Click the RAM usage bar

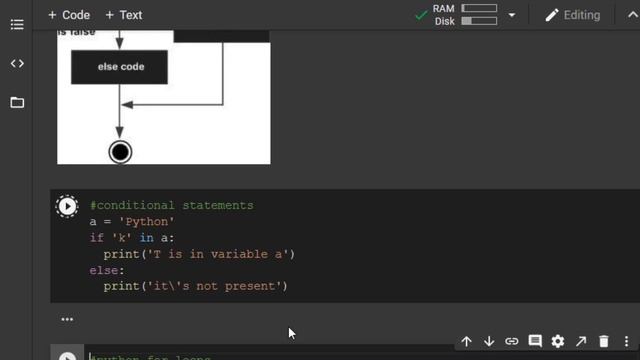tap(479, 8)
